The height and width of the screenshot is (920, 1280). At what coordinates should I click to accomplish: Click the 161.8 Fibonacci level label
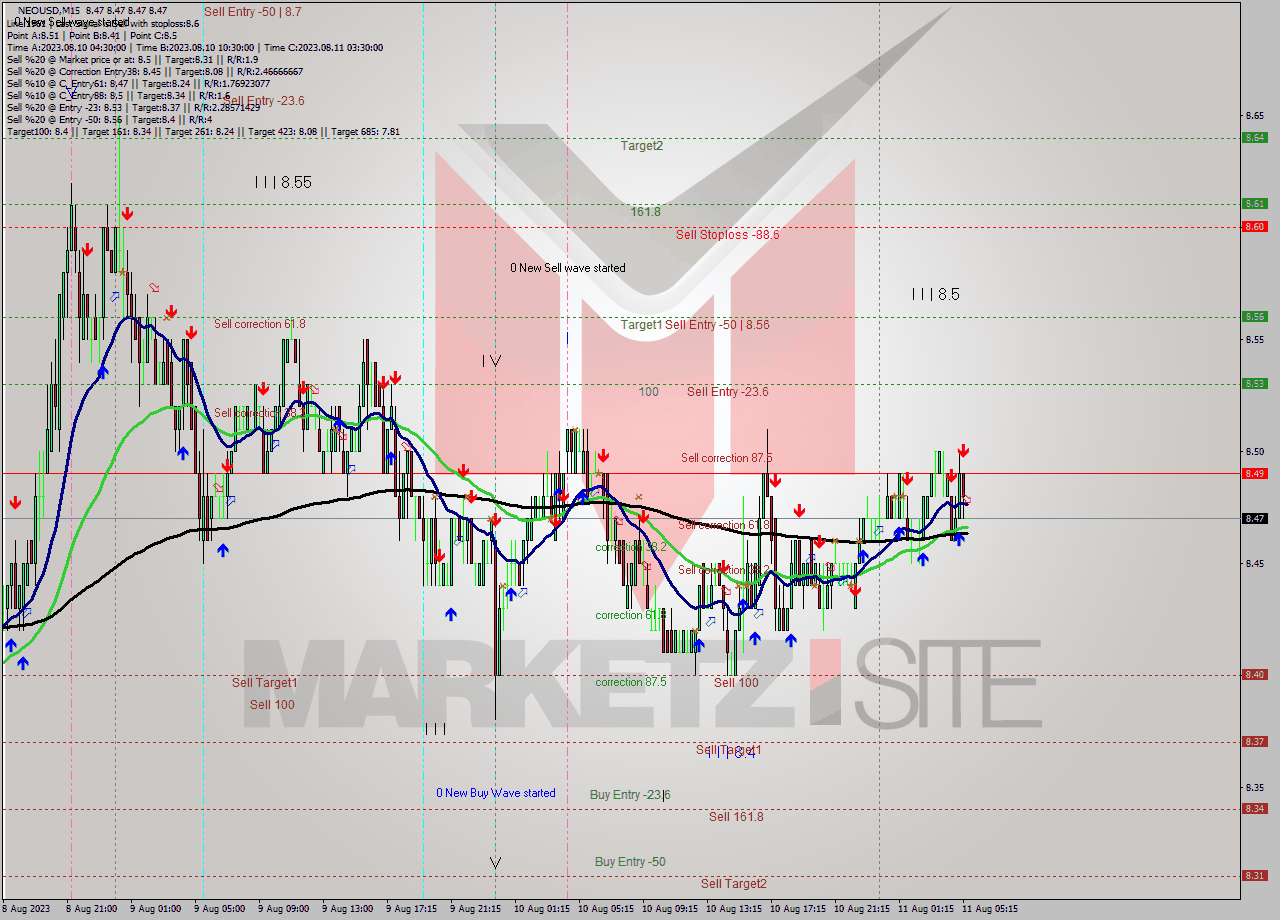[x=645, y=212]
